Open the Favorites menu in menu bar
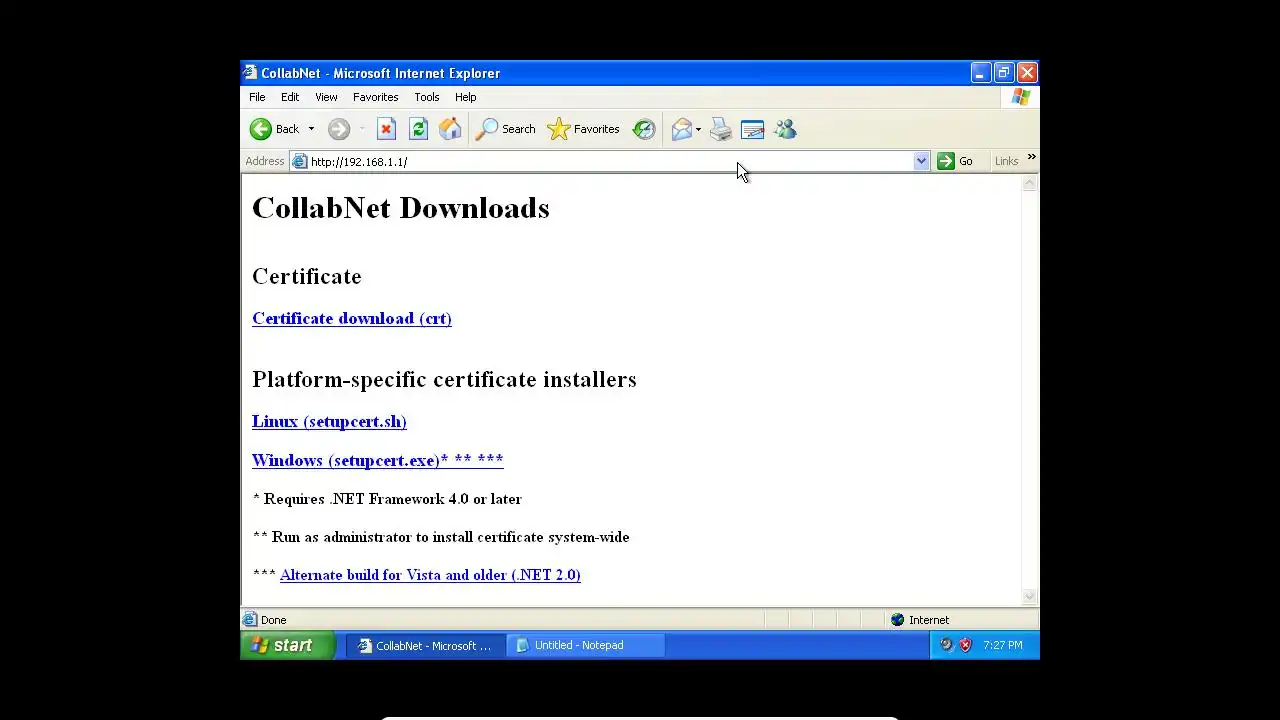 click(376, 97)
